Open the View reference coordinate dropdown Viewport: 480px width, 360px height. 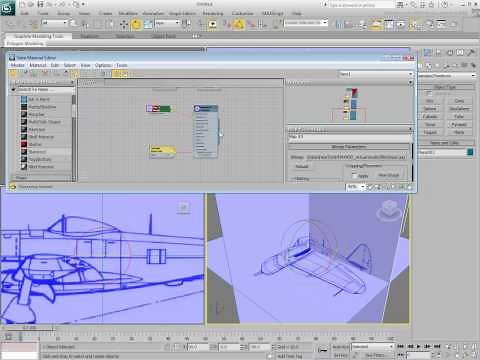coord(167,23)
